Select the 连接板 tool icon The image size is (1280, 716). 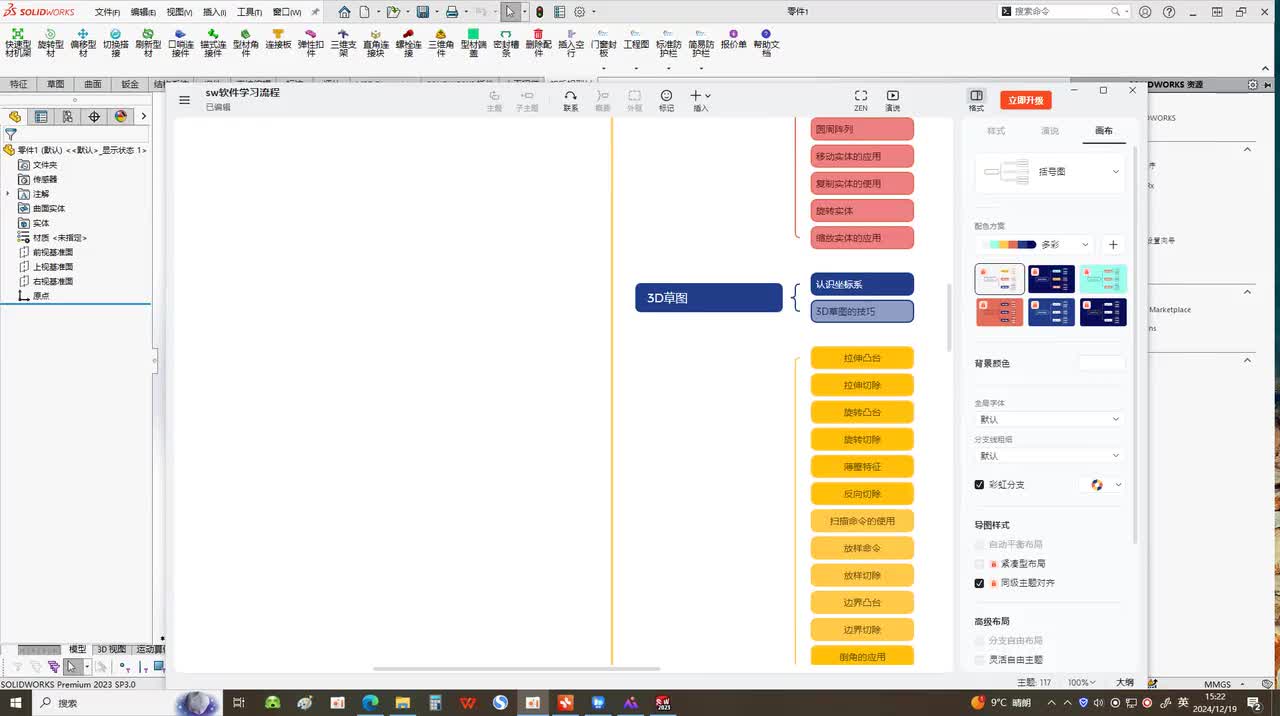coord(278,40)
